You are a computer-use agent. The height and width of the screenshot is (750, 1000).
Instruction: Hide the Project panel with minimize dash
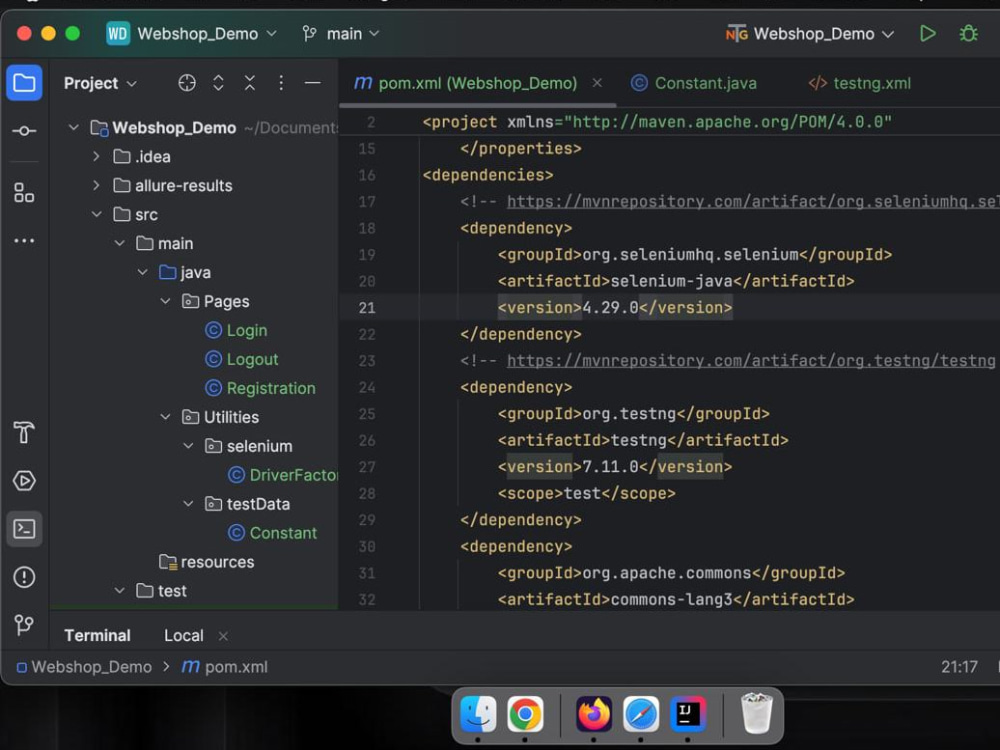tap(312, 83)
